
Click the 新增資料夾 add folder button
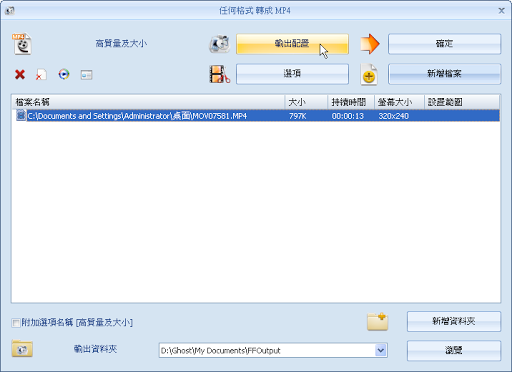pyautogui.click(x=454, y=321)
